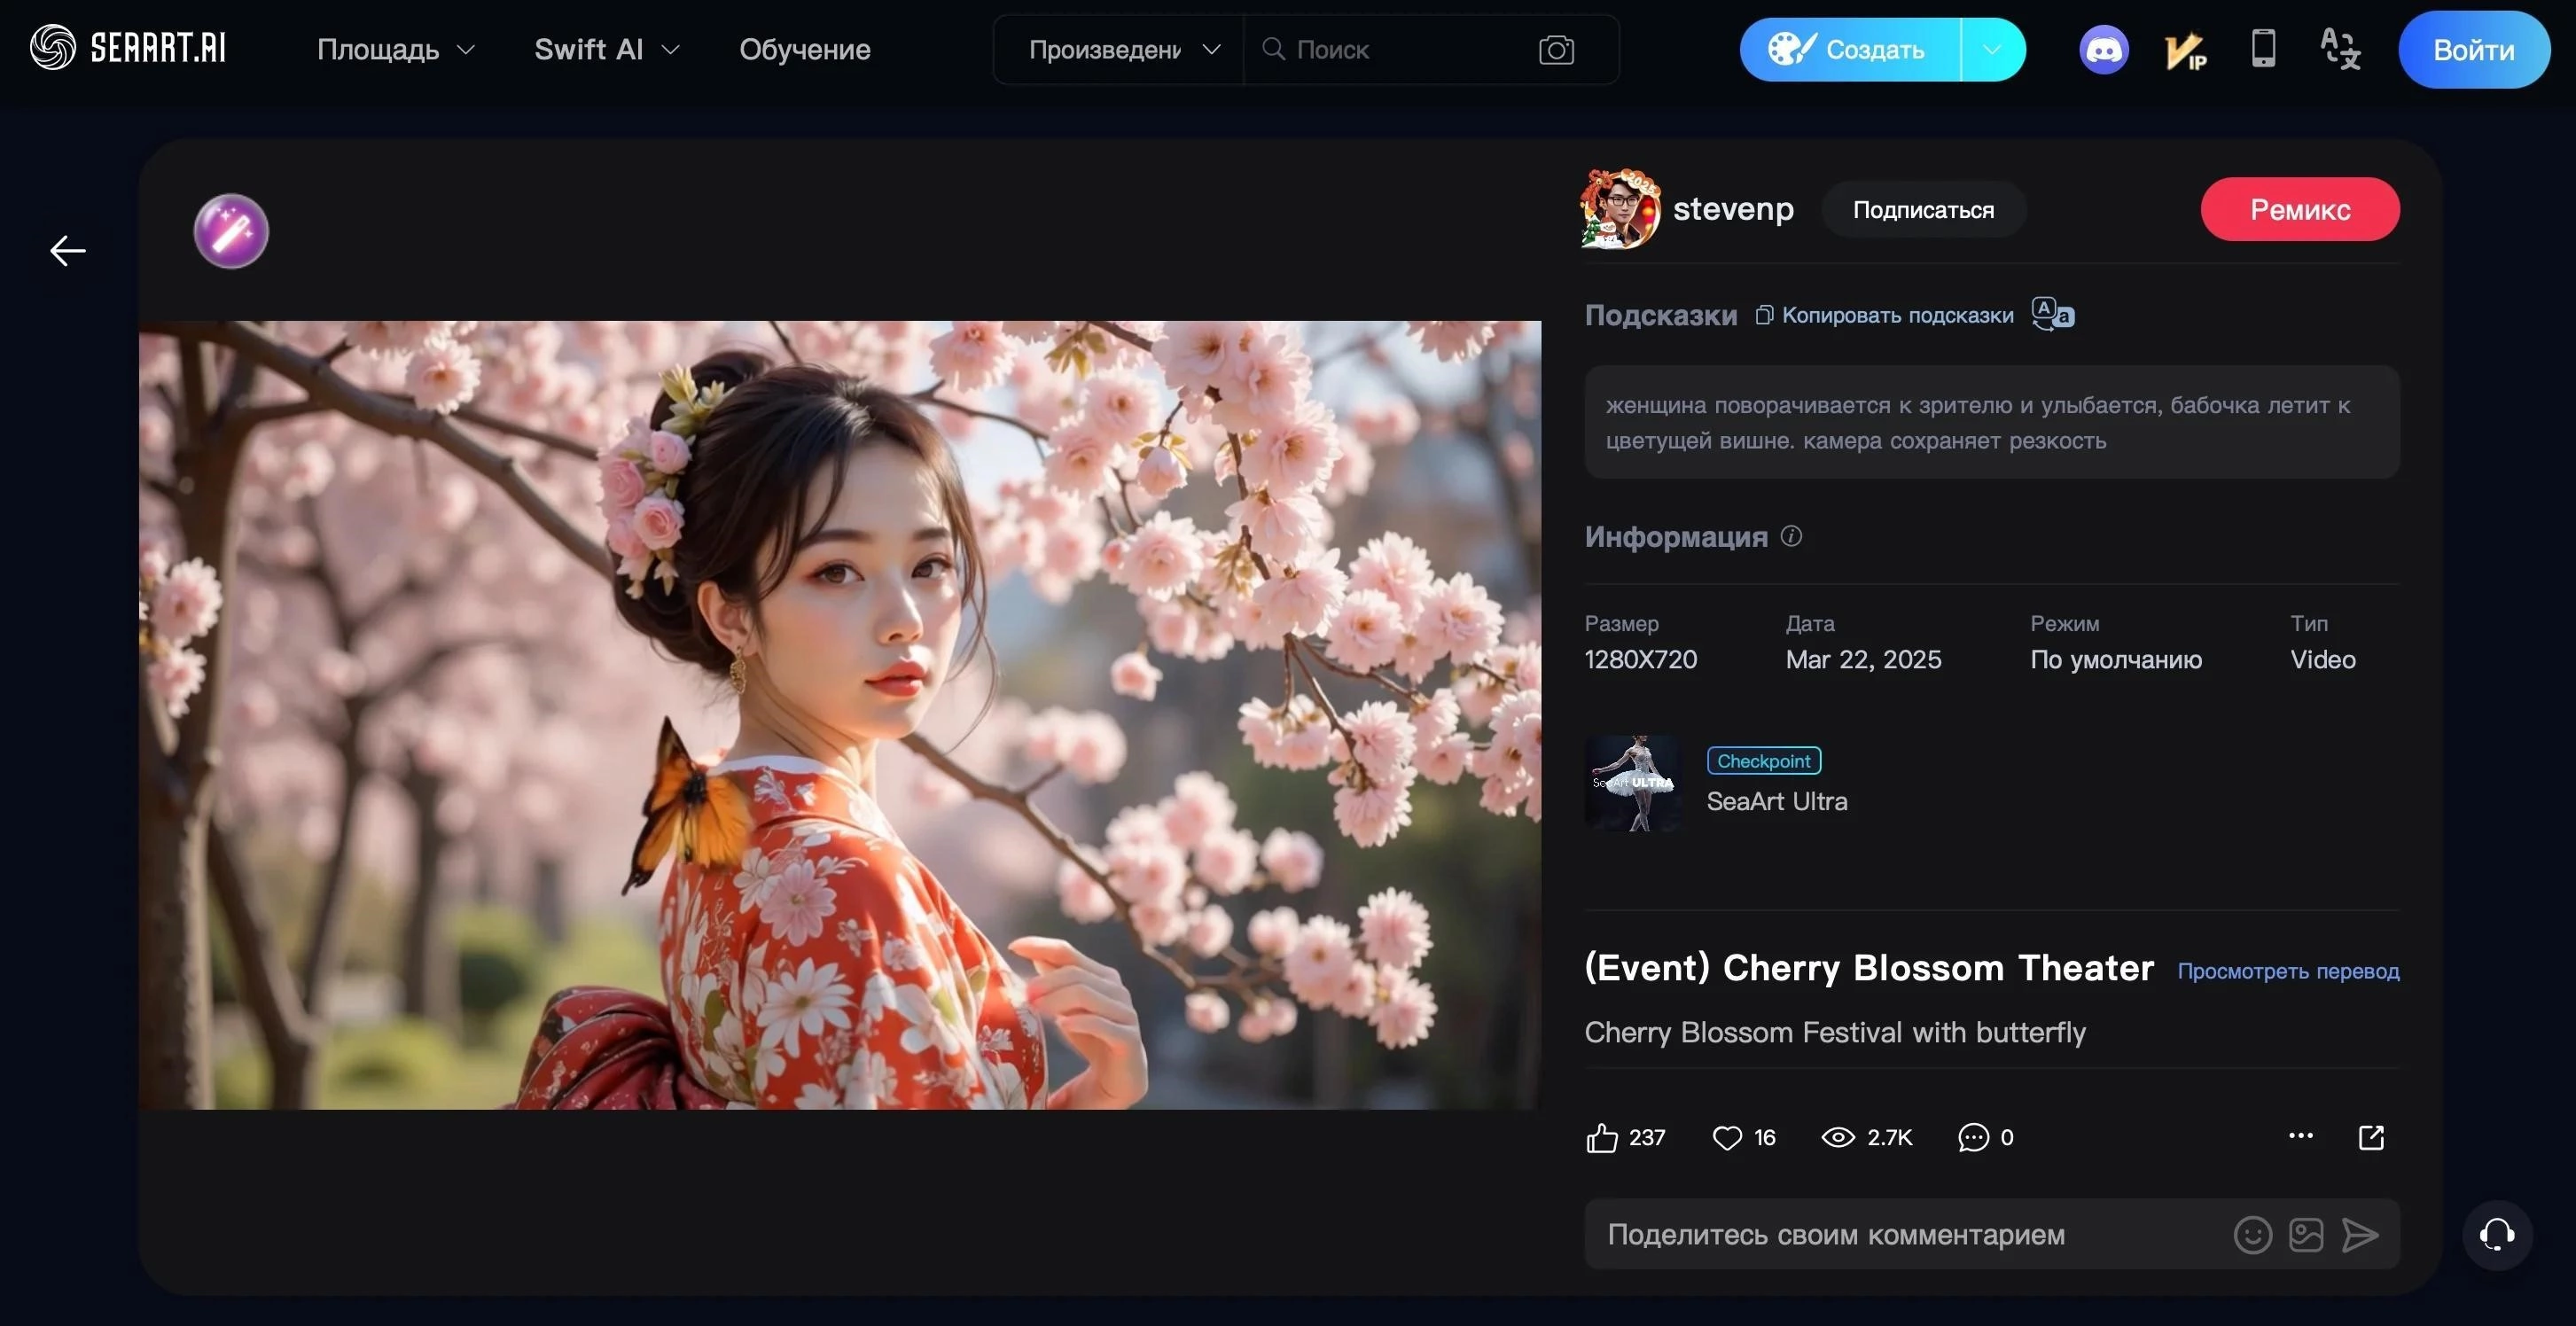Viewport: 2576px width, 1326px height.
Task: Translate prompts with the translate icon
Action: pyautogui.click(x=2053, y=314)
